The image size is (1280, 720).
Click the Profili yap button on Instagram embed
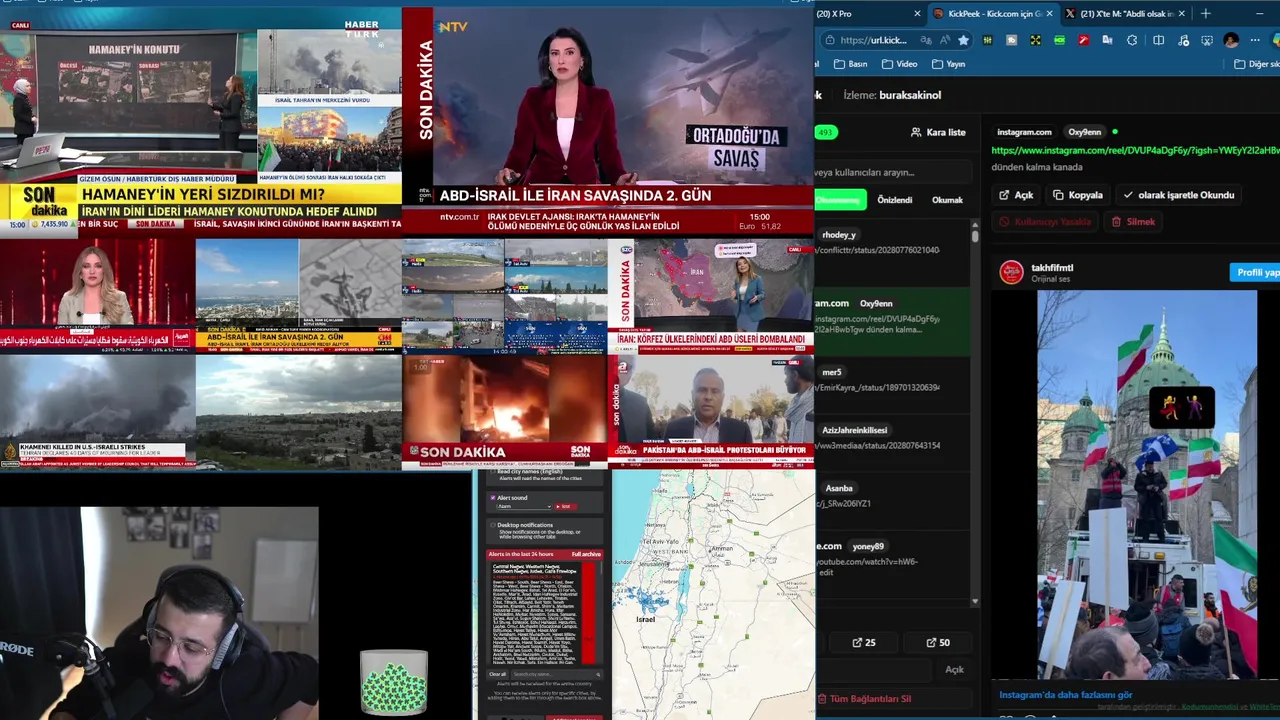pos(1256,272)
